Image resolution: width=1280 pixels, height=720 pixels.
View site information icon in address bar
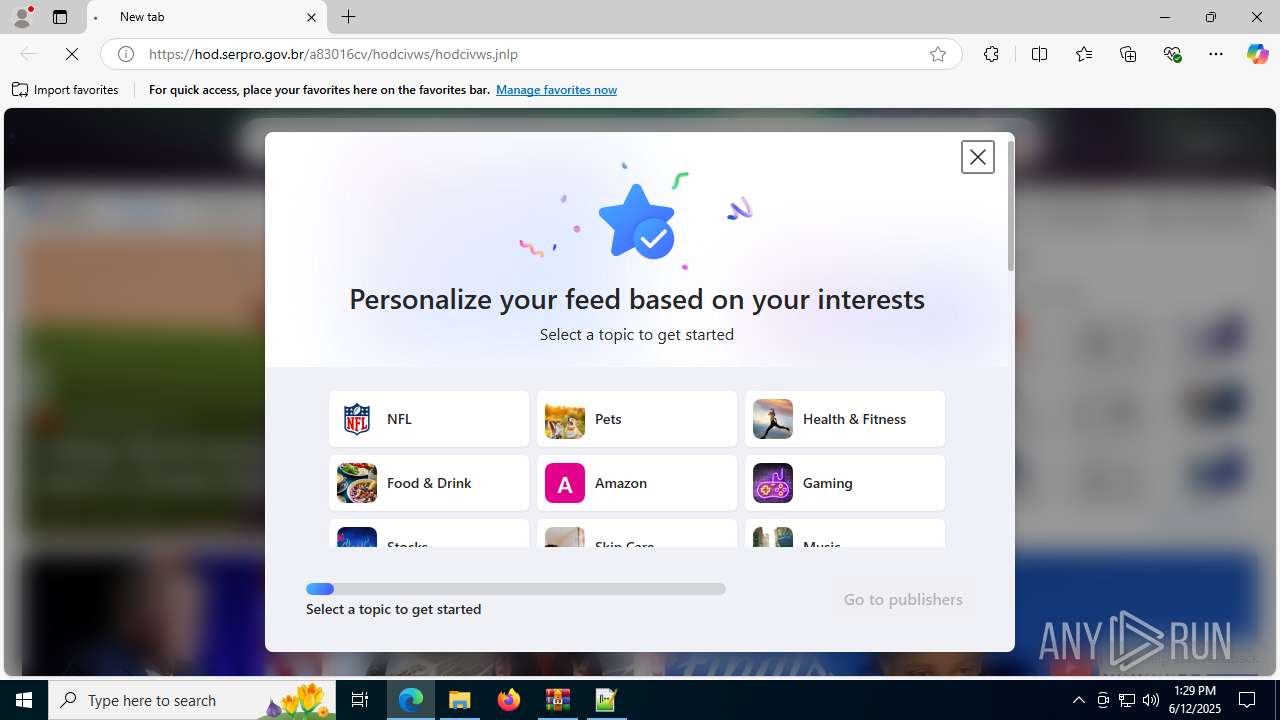click(x=126, y=54)
